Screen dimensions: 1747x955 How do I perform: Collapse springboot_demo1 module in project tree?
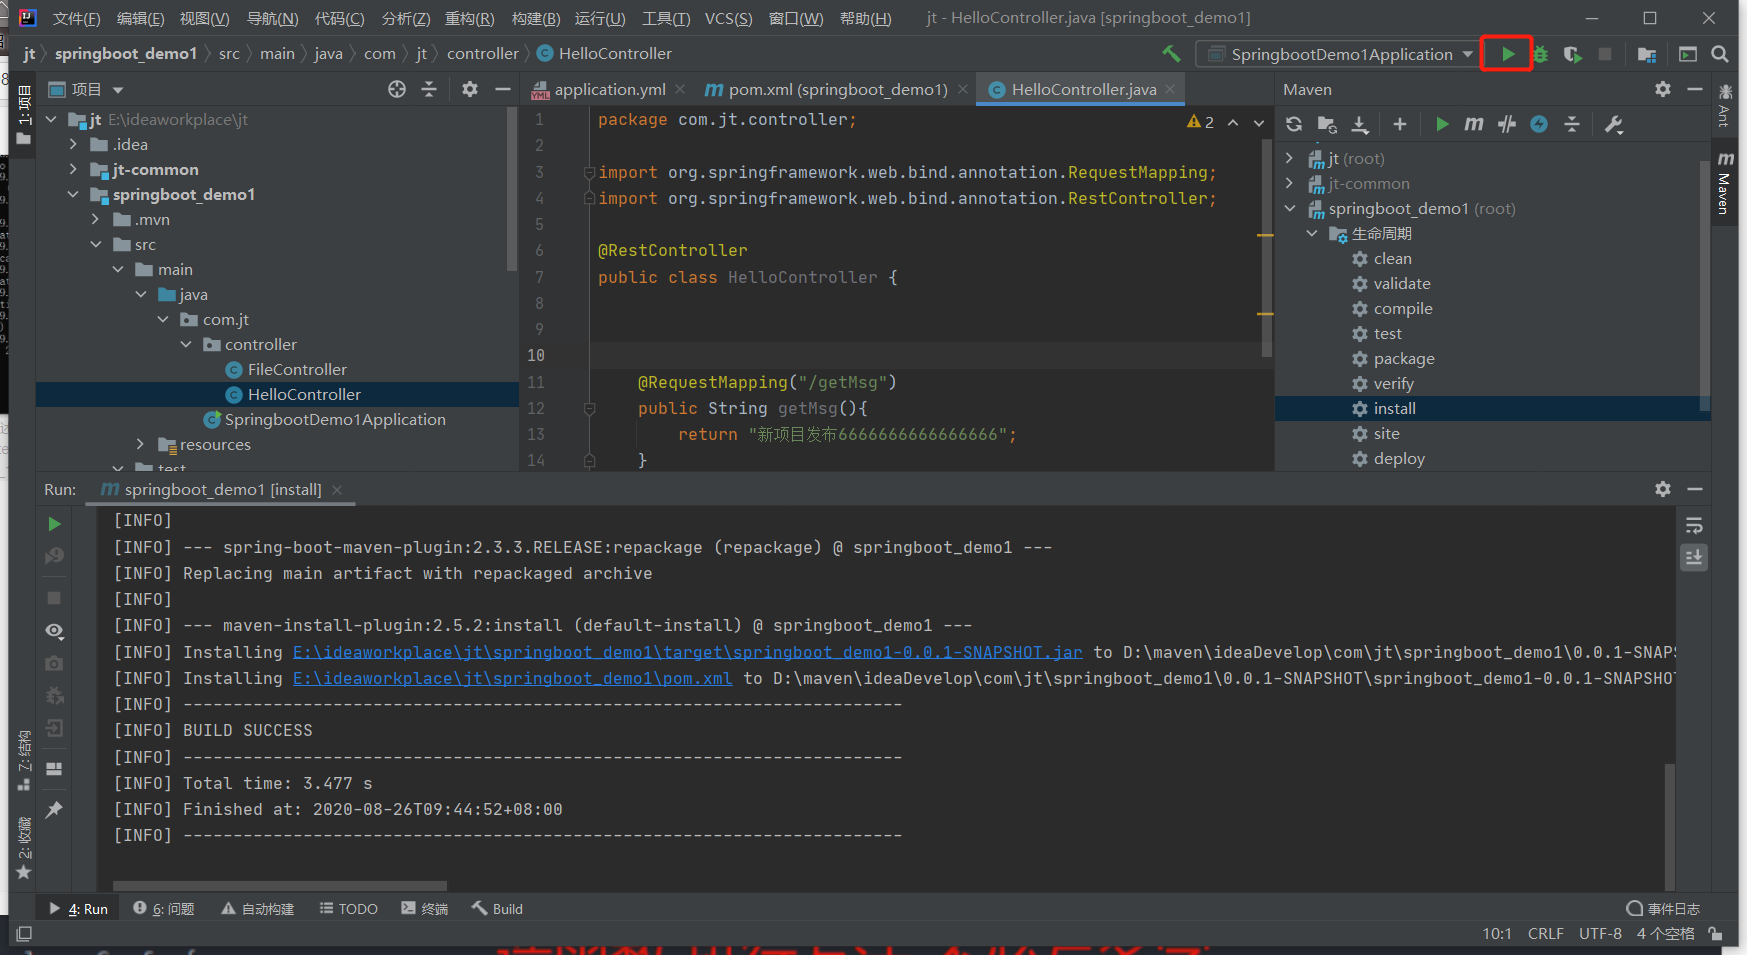click(73, 194)
